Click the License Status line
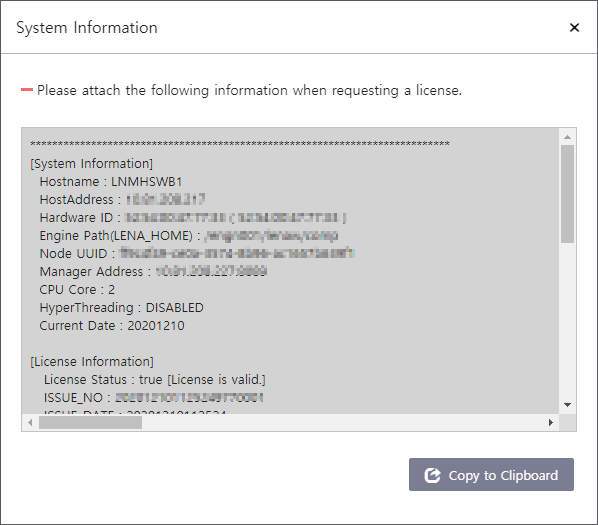 (x=154, y=379)
